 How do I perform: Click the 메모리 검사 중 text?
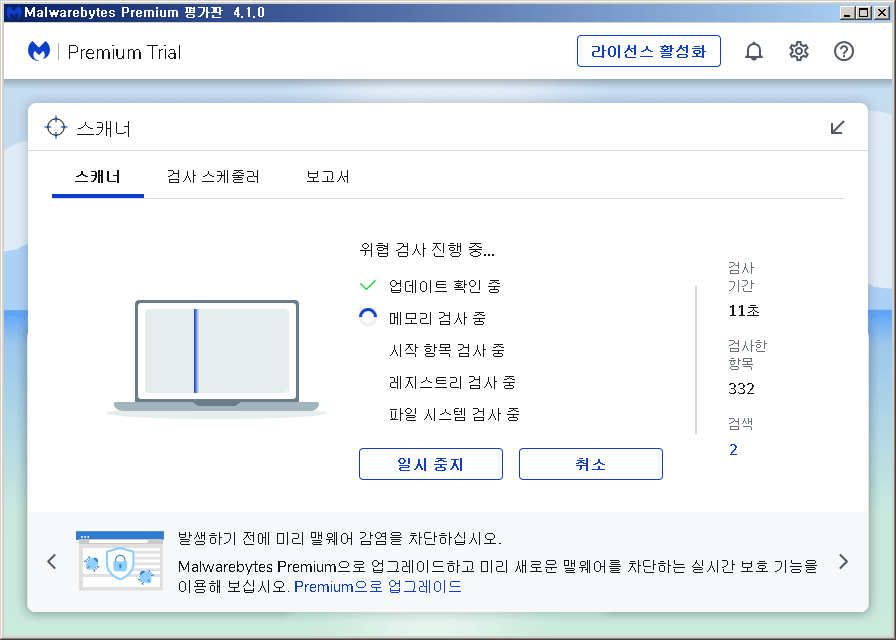pyautogui.click(x=437, y=318)
